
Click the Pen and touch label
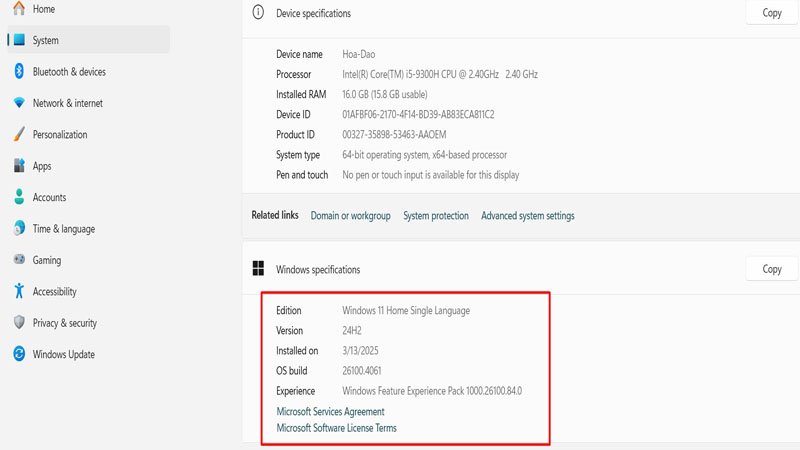[x=302, y=175]
